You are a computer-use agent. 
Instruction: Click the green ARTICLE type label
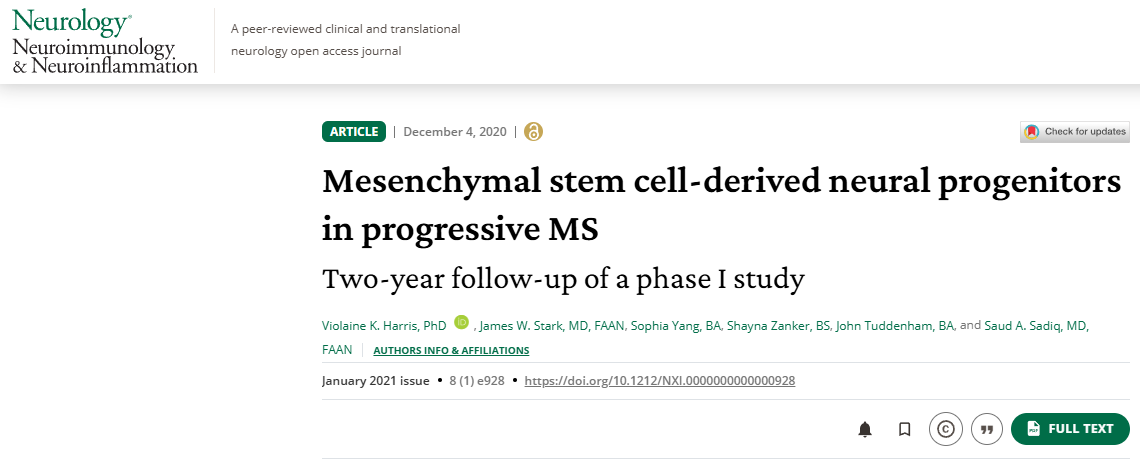[x=354, y=132]
